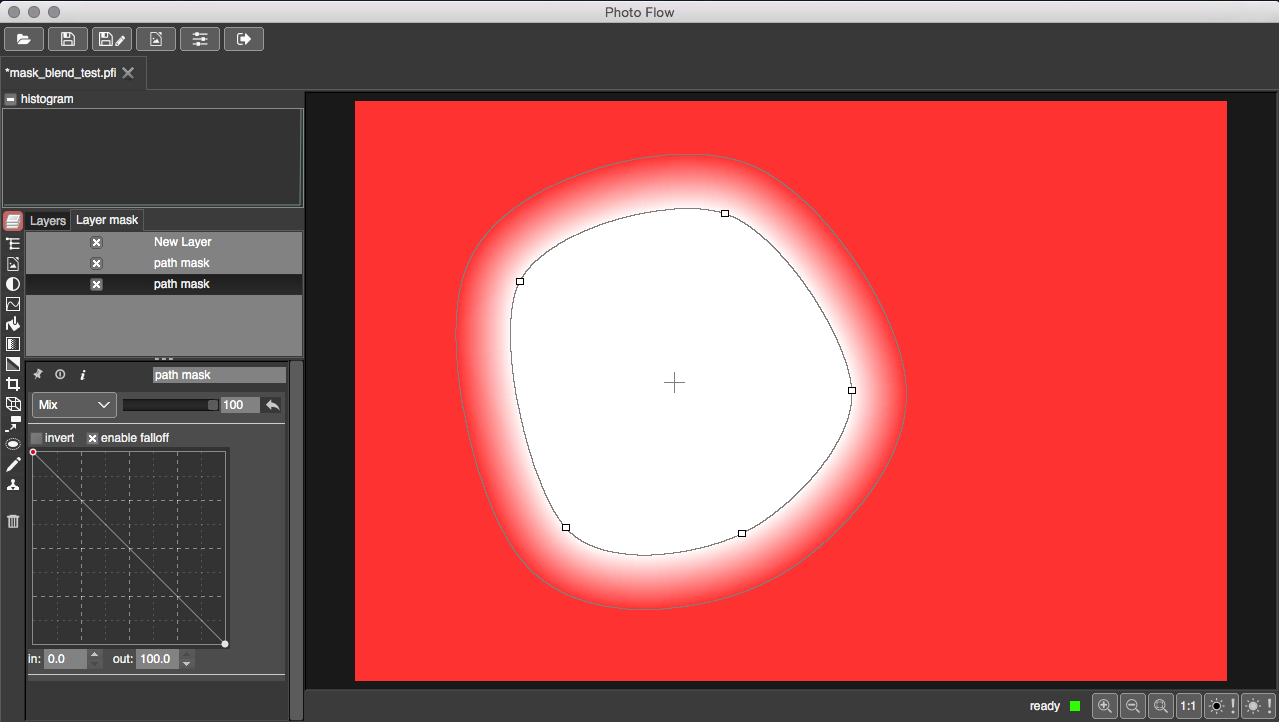Open the Mix blend mode dropdown
The height and width of the screenshot is (722, 1279).
point(74,405)
